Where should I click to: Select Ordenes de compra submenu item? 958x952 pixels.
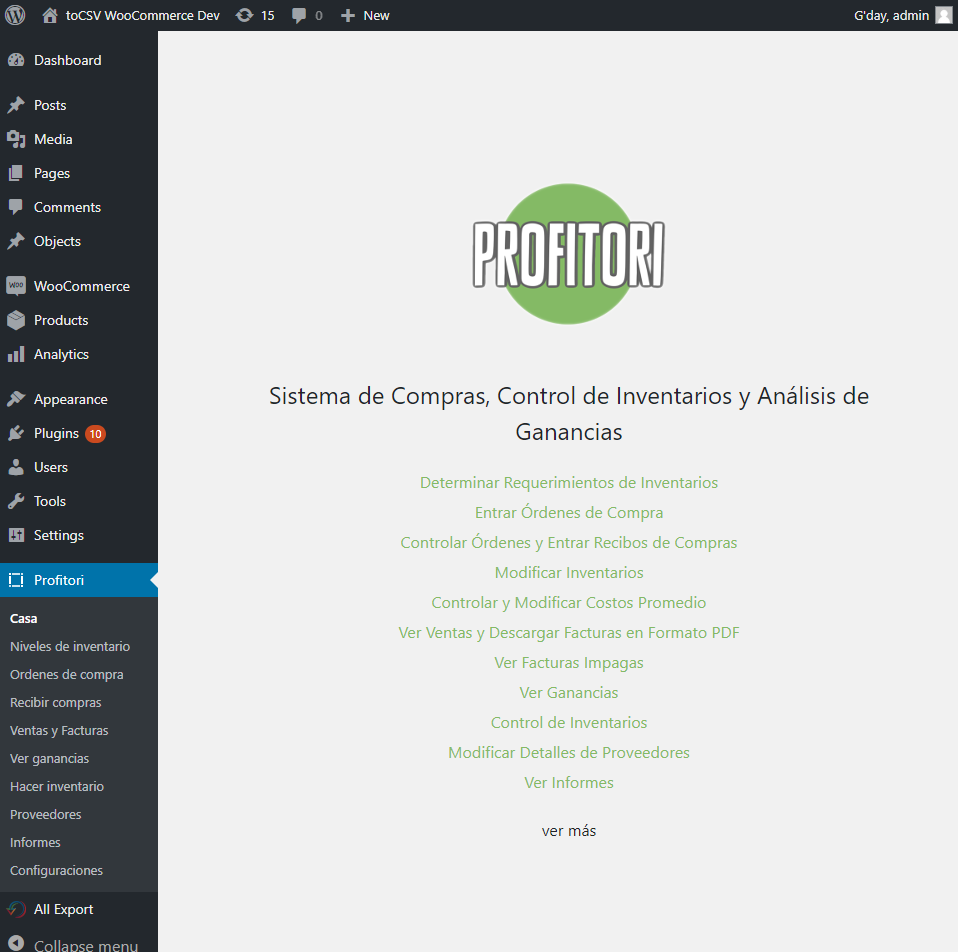(x=67, y=675)
